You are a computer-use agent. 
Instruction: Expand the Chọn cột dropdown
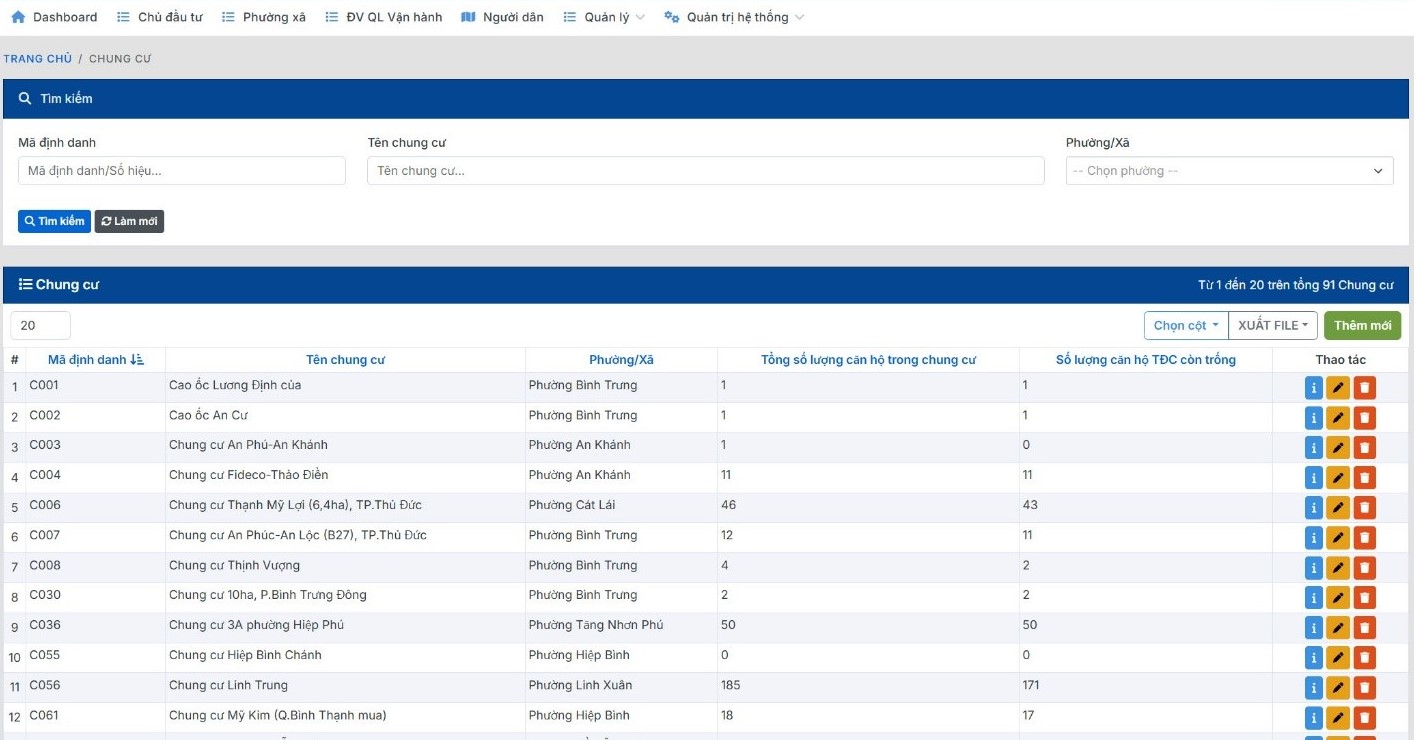(x=1186, y=325)
